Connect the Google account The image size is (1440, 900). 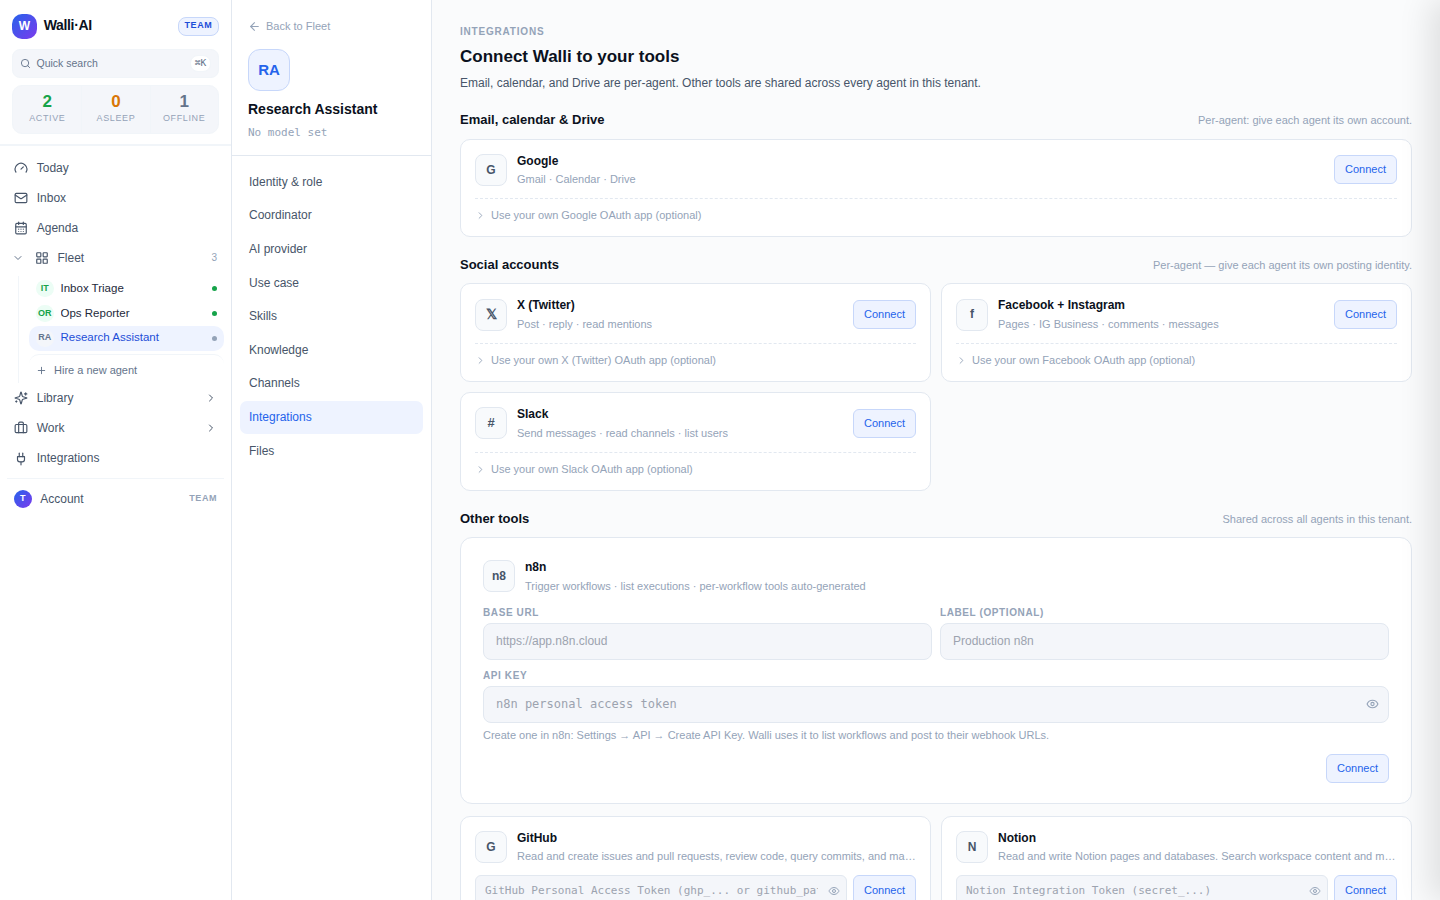tap(1365, 170)
